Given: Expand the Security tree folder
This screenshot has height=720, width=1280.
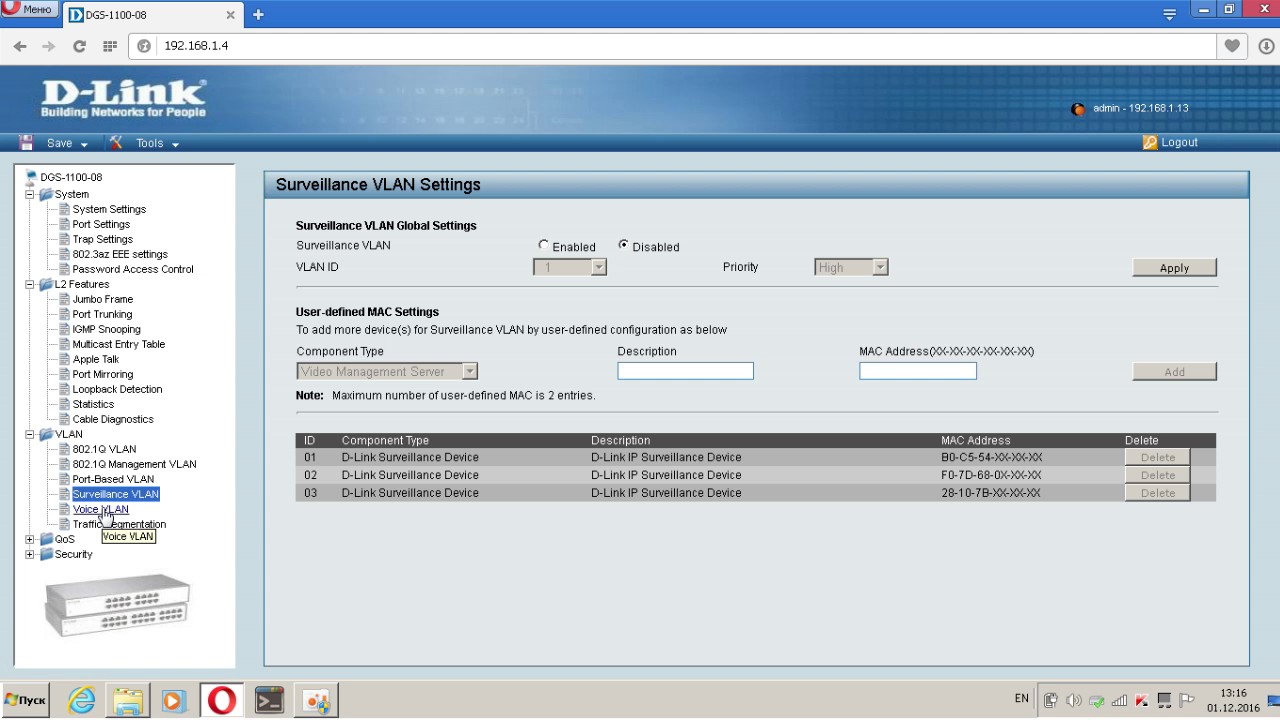Looking at the screenshot, I should click(x=30, y=554).
